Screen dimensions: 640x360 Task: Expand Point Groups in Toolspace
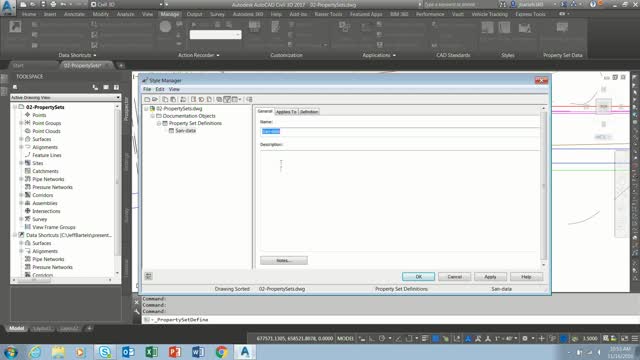coord(21,123)
